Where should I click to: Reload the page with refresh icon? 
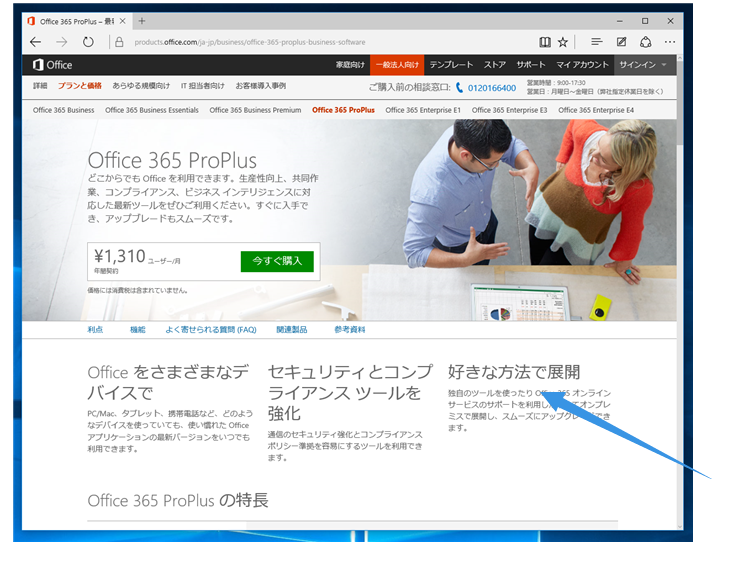[88, 42]
